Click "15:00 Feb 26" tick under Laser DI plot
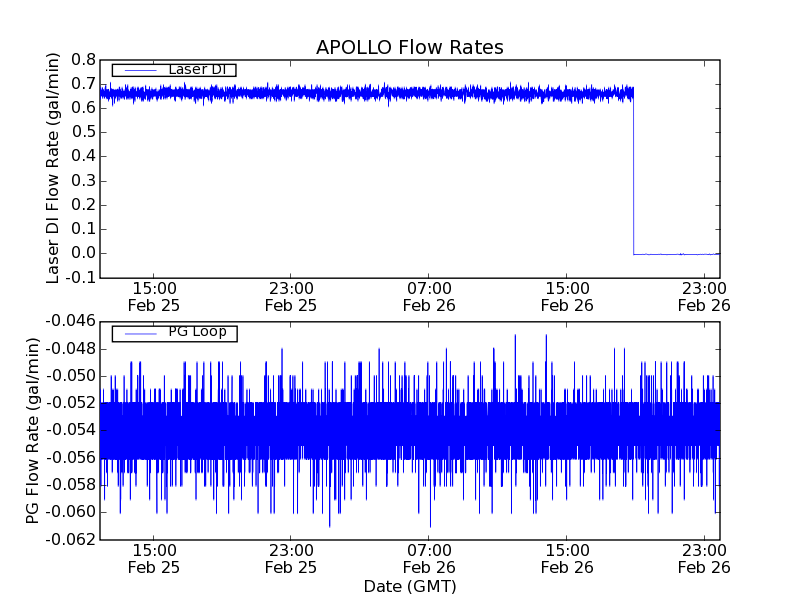Screen dimensions: 800x600 [567, 297]
